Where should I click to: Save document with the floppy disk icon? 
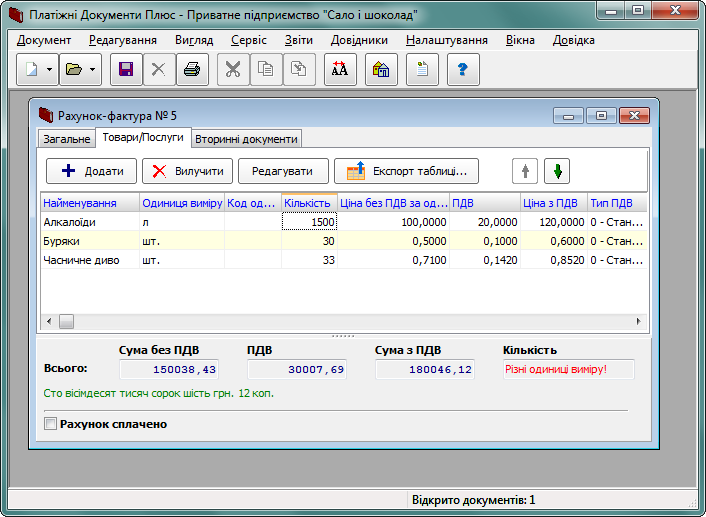[x=126, y=69]
